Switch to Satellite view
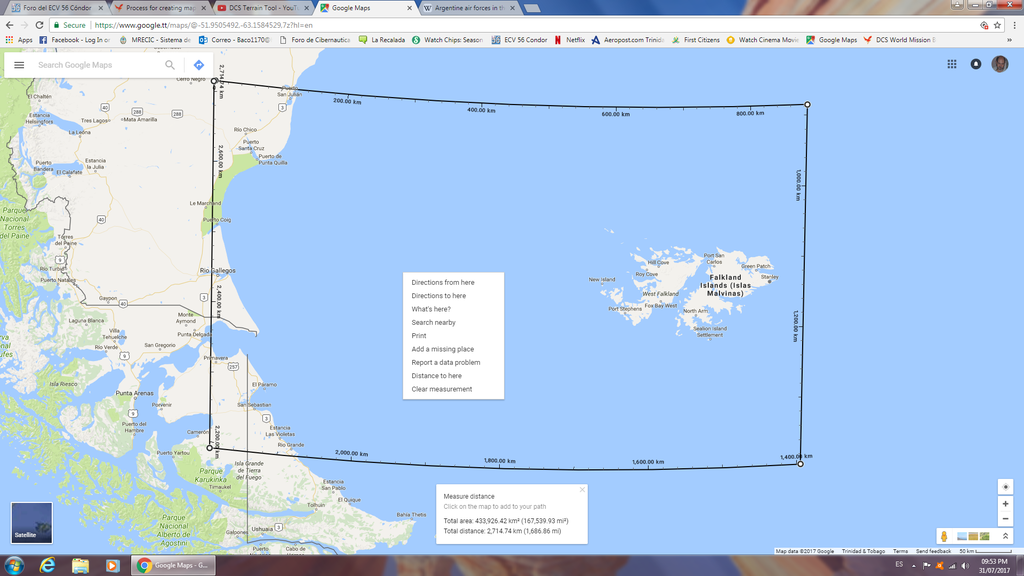The height and width of the screenshot is (576, 1024). [x=31, y=521]
